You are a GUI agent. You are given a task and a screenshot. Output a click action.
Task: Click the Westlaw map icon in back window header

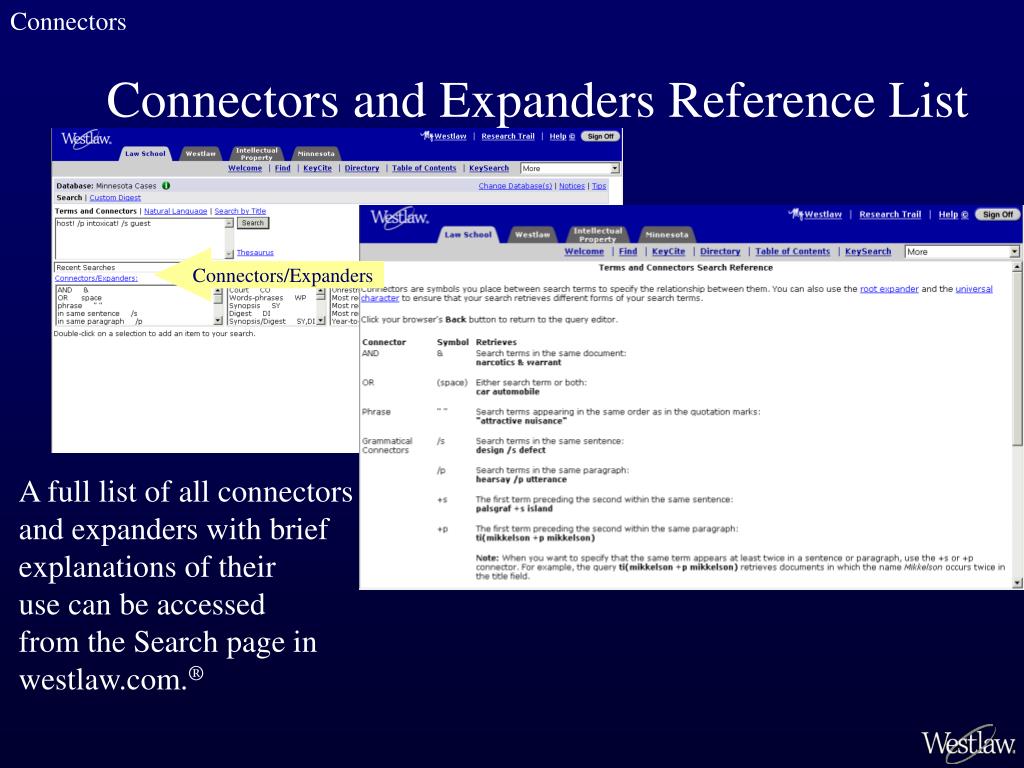[x=428, y=136]
